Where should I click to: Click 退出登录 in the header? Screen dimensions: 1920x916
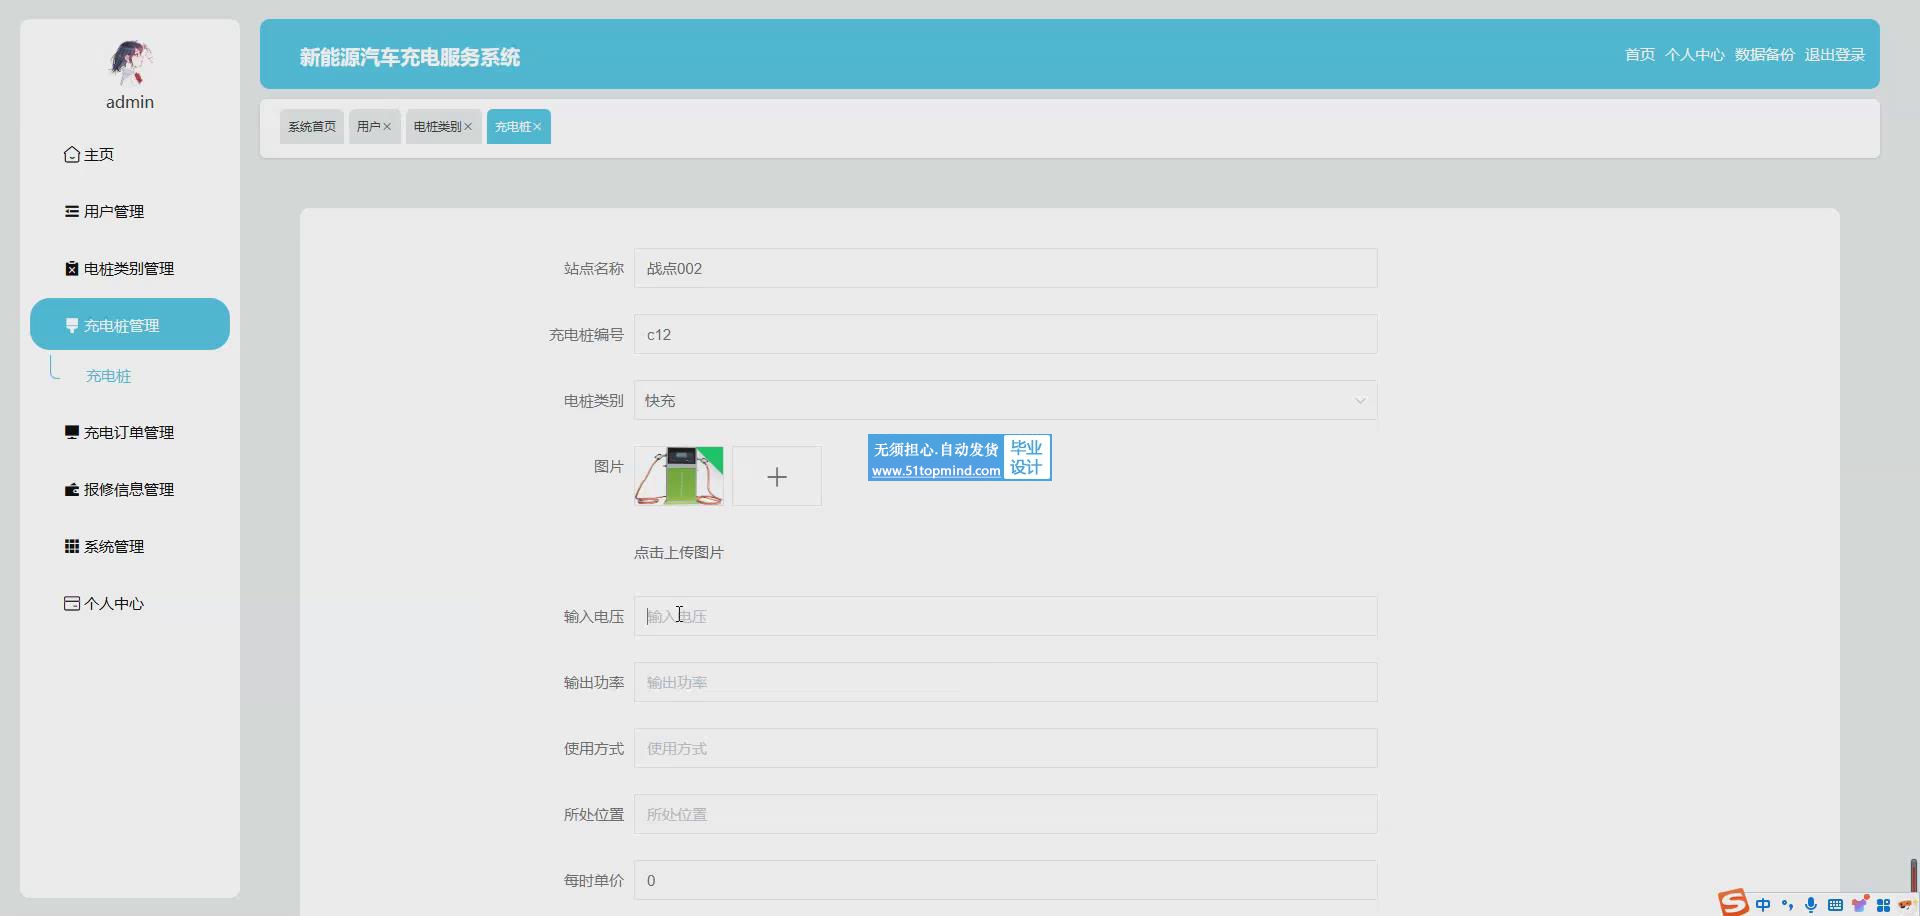coord(1834,55)
